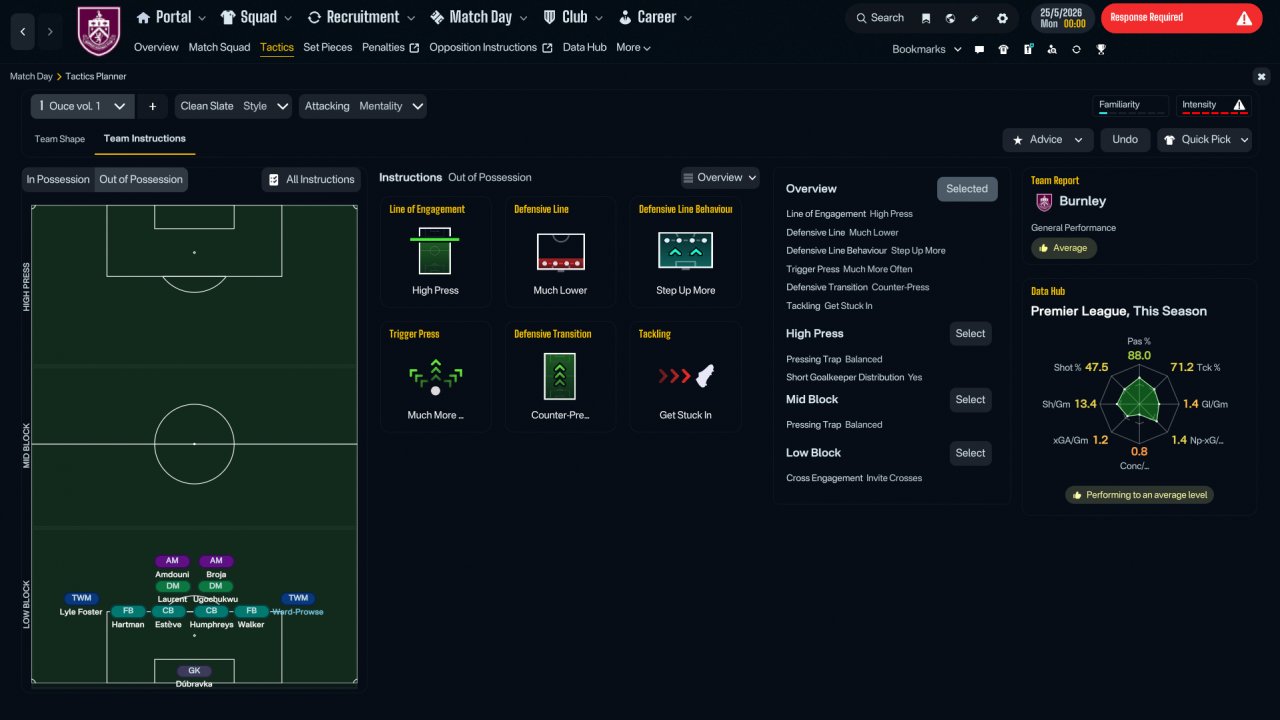This screenshot has height=720, width=1280.
Task: Expand the More menu in the sub-navigation
Action: [633, 47]
